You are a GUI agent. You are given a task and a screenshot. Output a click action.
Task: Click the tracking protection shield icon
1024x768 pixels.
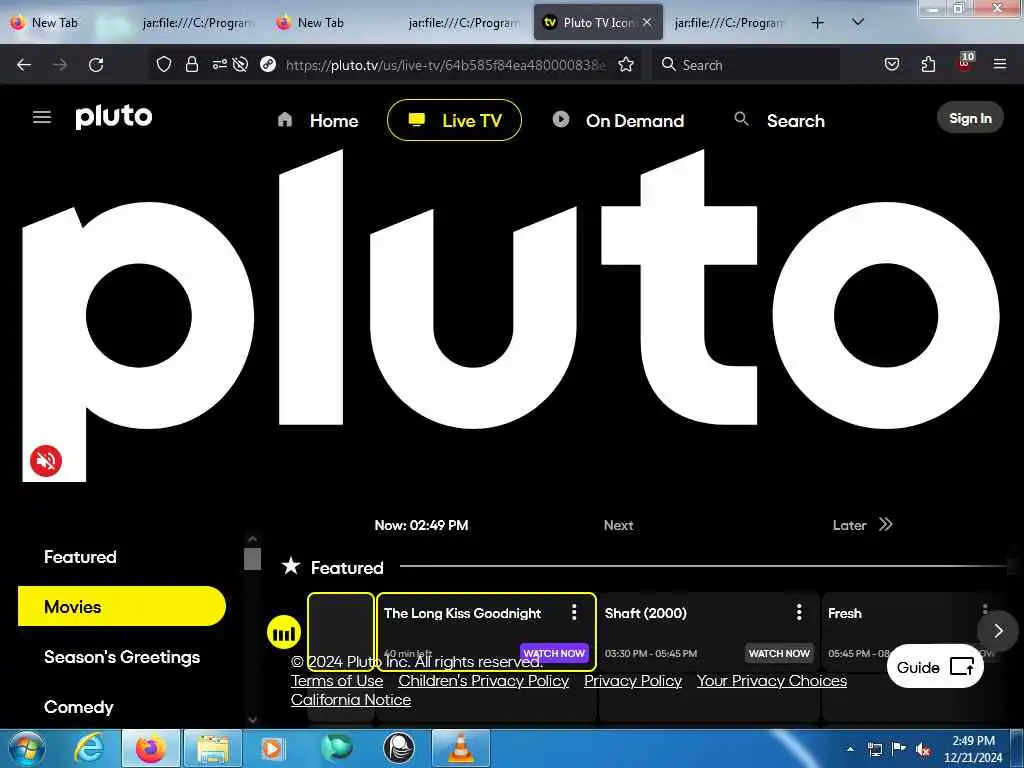(x=164, y=64)
